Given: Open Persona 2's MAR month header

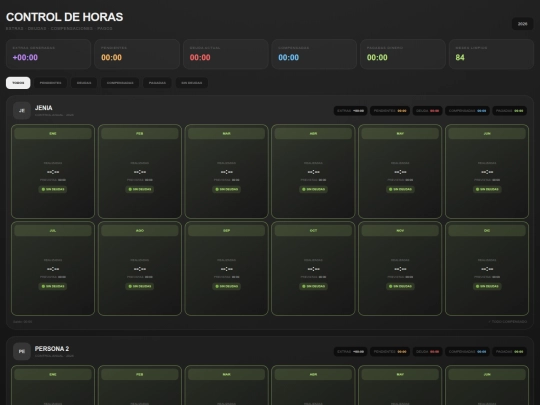Looking at the screenshot, I should coord(226,374).
